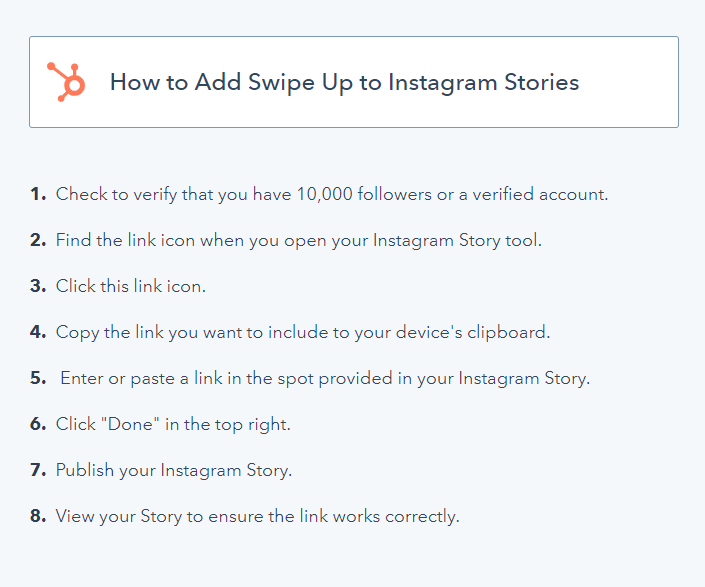Click the bold number 6 list marker

[x=38, y=424]
